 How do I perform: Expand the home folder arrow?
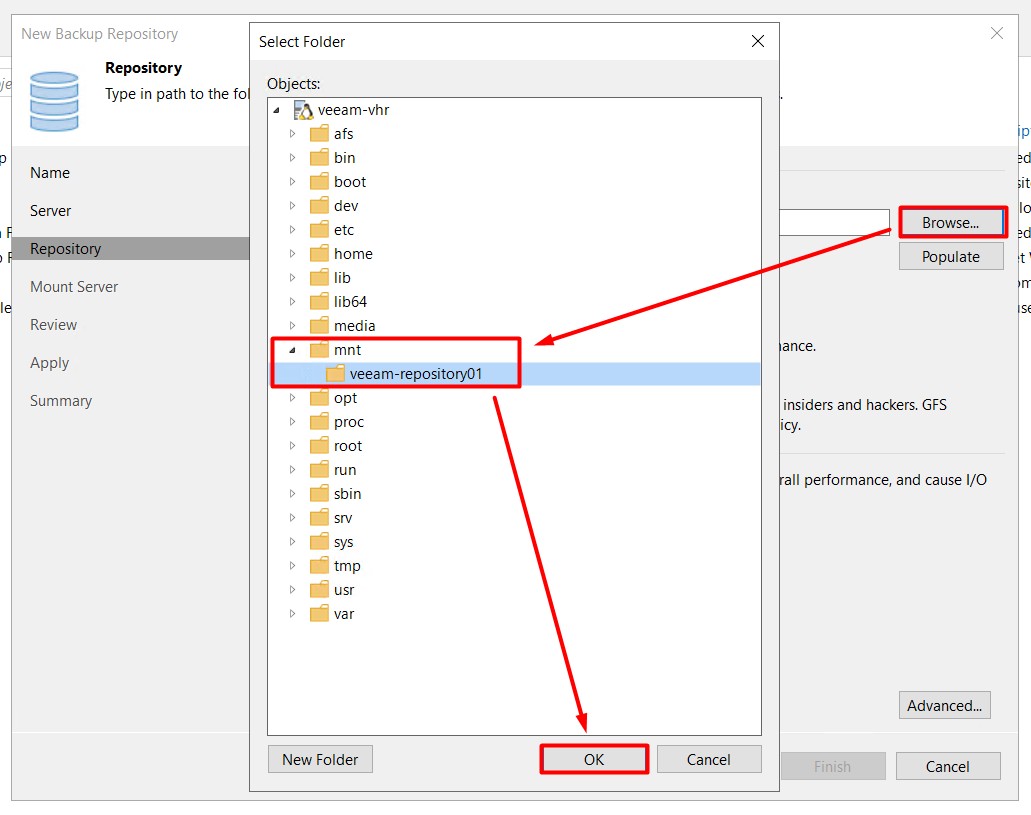(x=293, y=254)
